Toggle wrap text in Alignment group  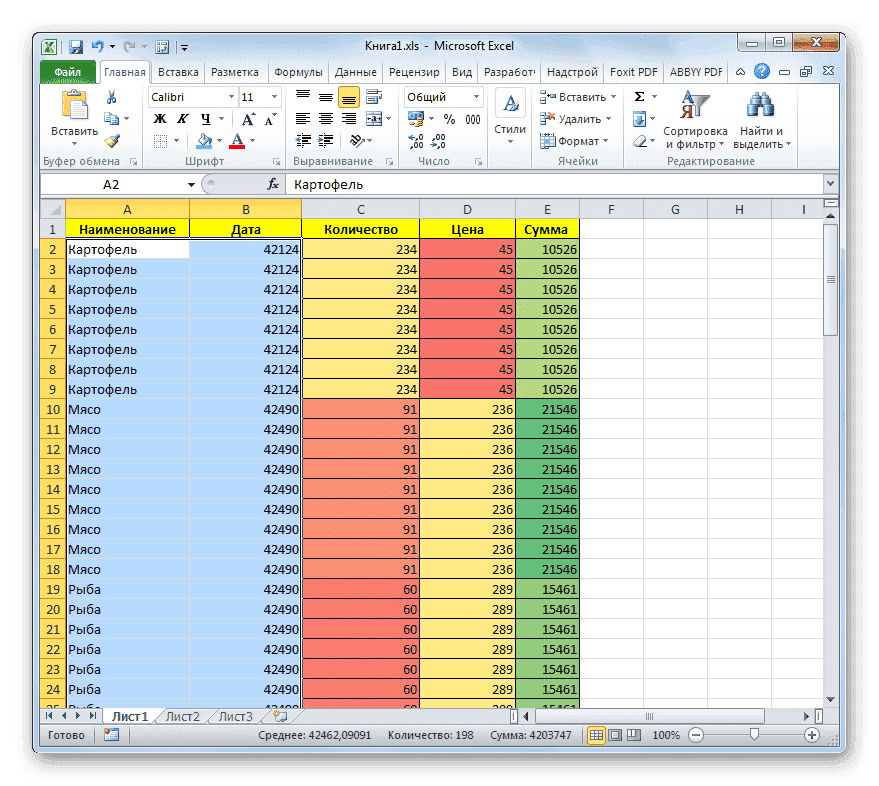pos(374,97)
